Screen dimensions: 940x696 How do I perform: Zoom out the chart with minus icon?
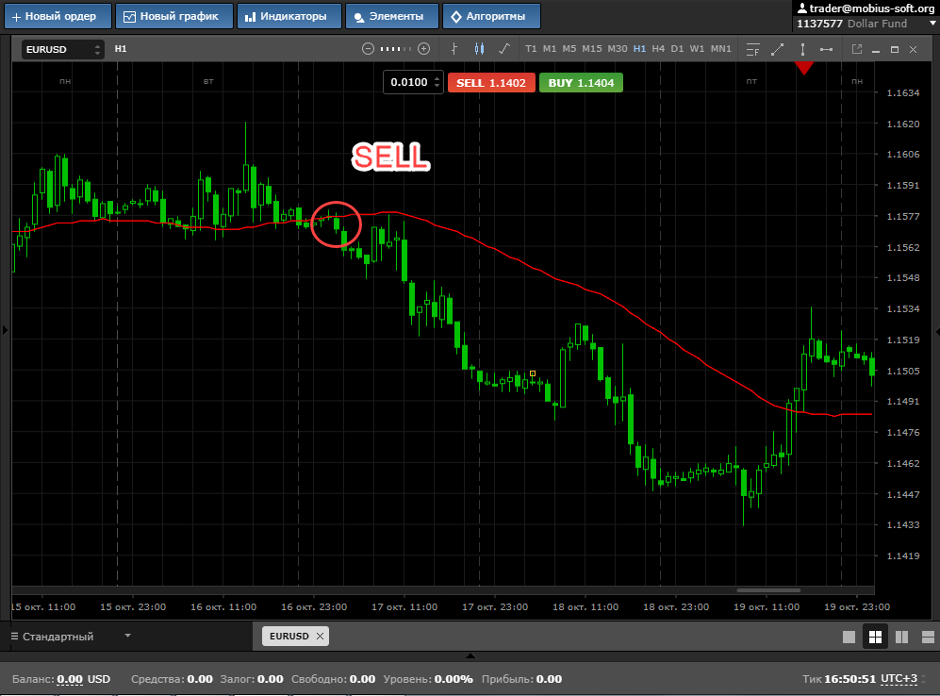point(368,49)
